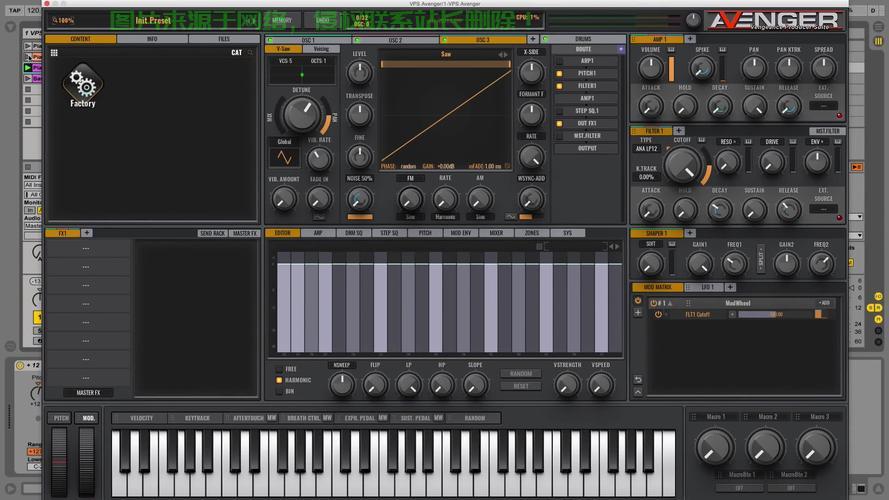Add a new oscillator with plus button
This screenshot has height=500, width=889.
[x=532, y=39]
